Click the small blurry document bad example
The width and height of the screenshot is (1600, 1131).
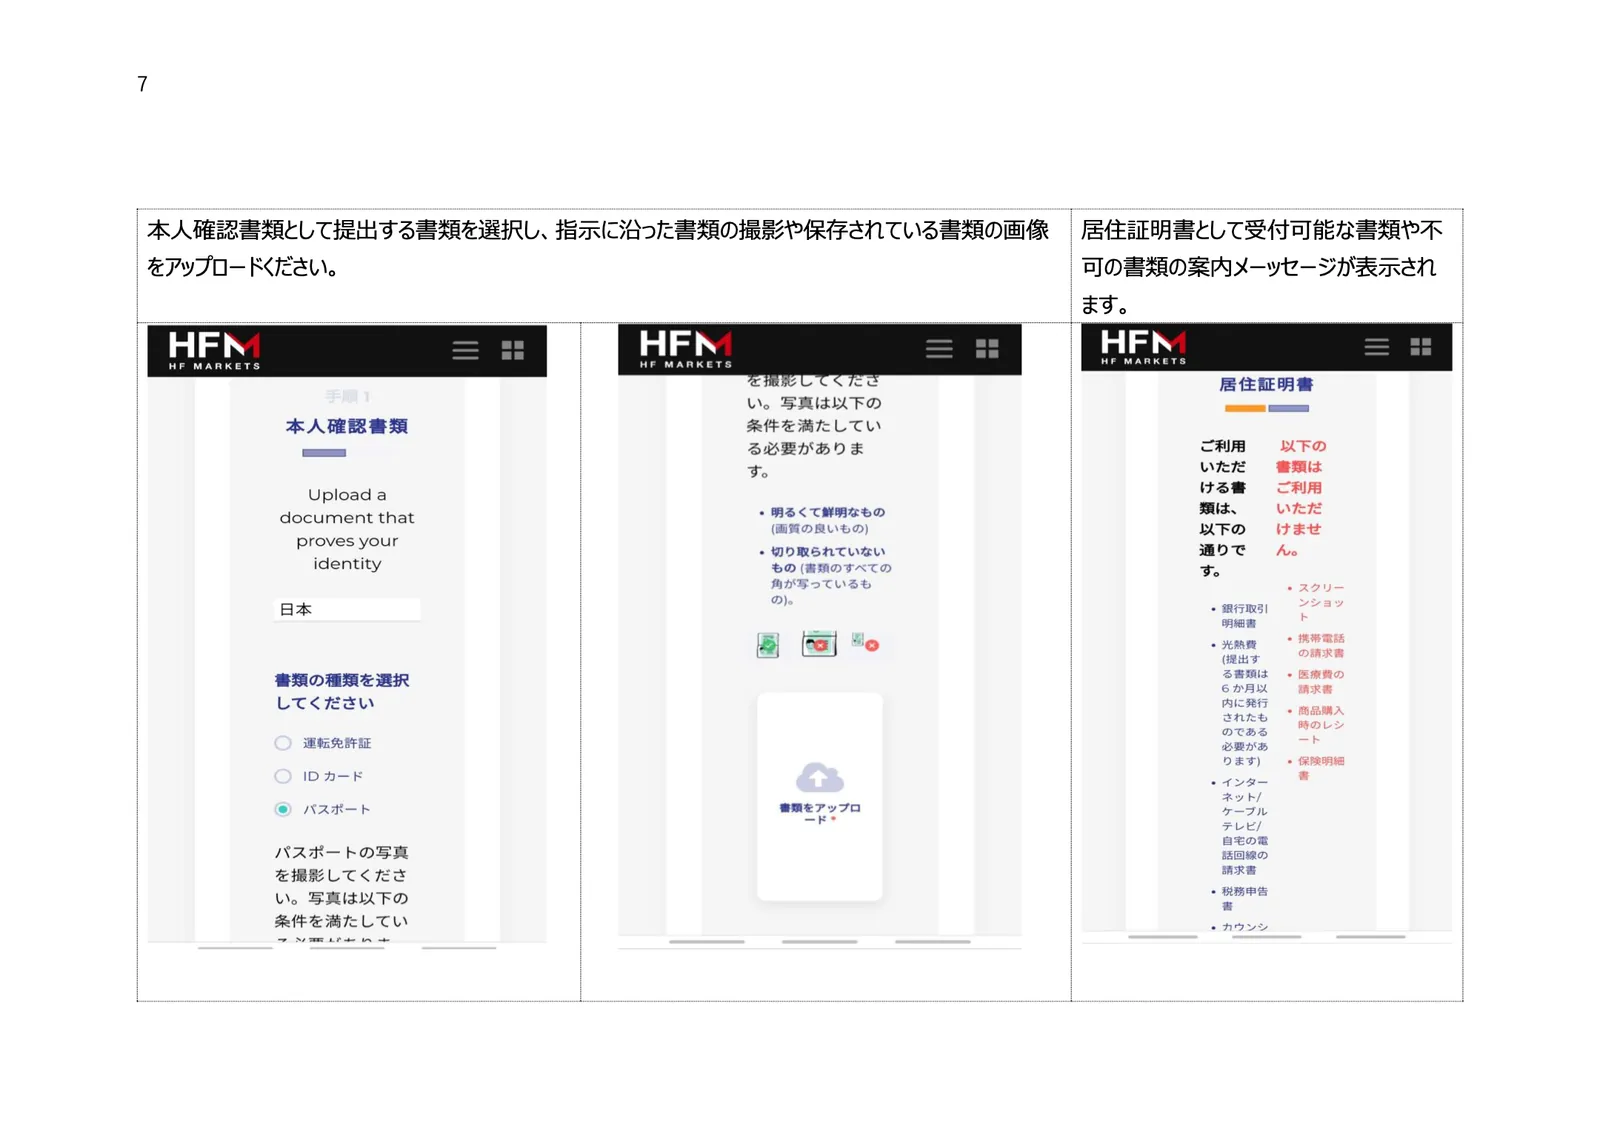[x=865, y=642]
